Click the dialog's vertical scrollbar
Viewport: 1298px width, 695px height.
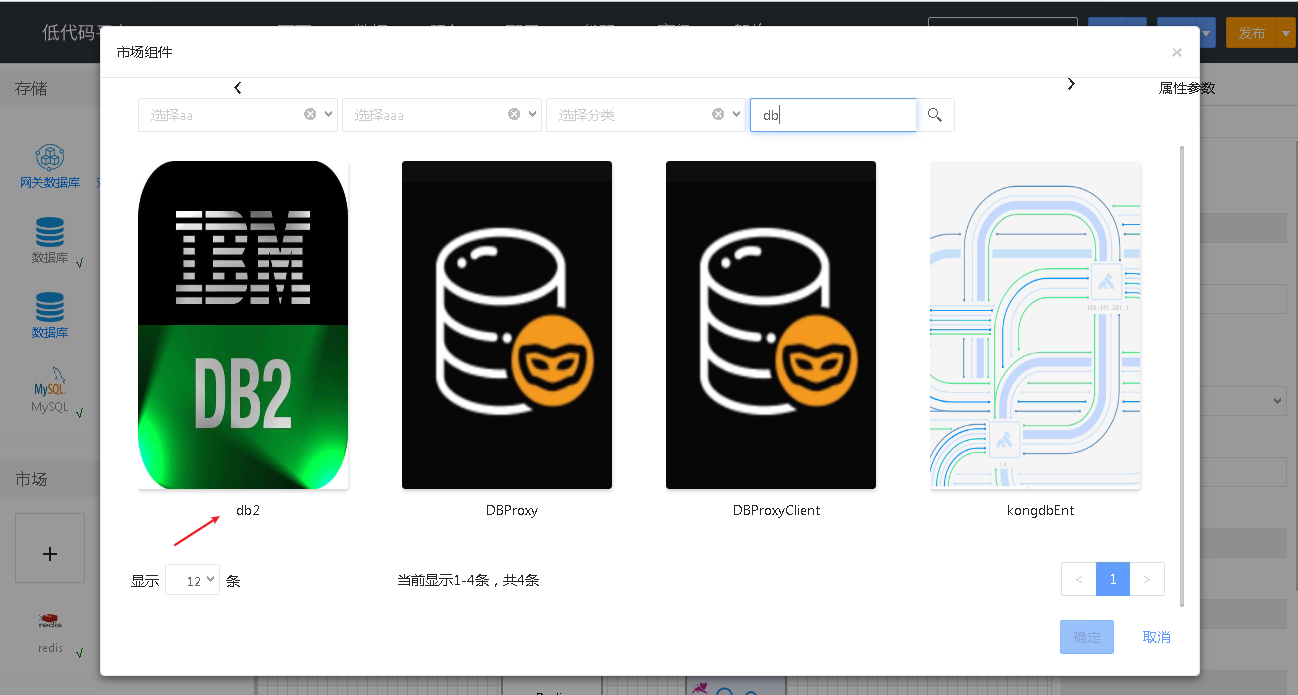[x=1183, y=375]
